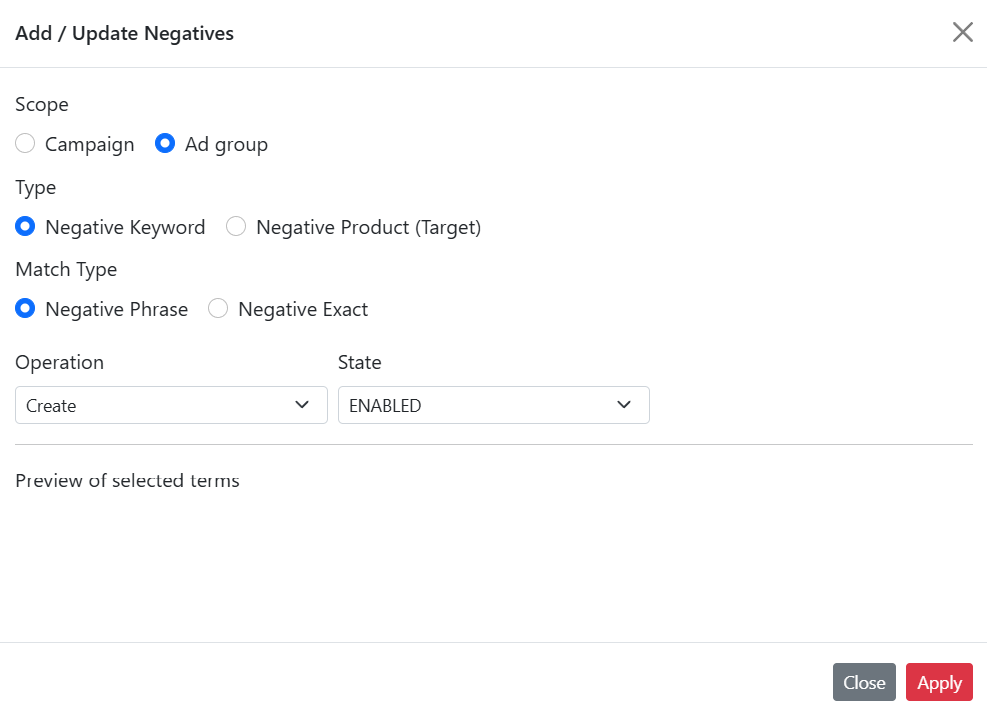The width and height of the screenshot is (987, 719).
Task: Click the 'Preview of selected terms' heading
Action: click(x=127, y=481)
